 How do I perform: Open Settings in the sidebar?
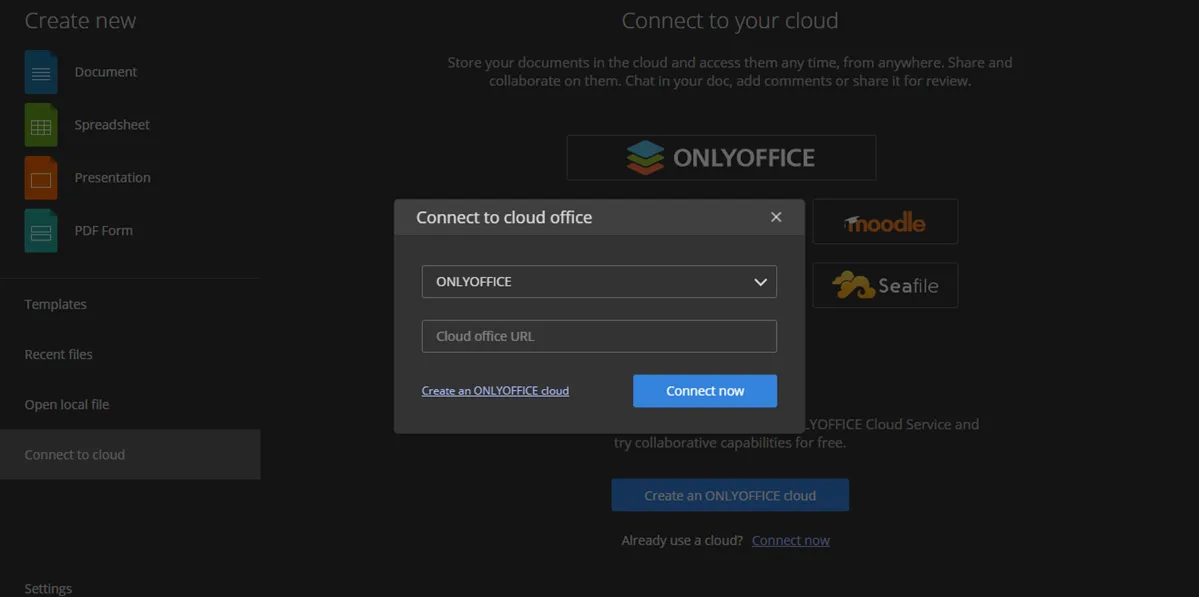click(48, 589)
